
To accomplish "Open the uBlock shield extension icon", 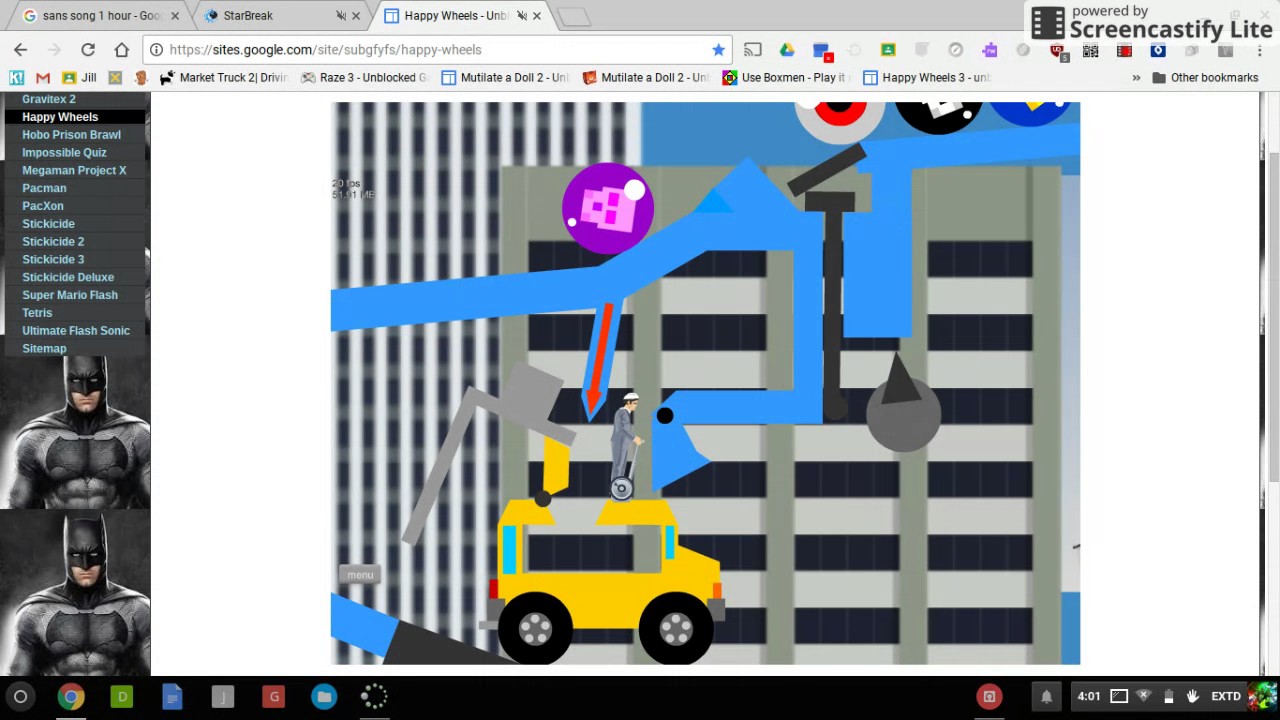I will click(1058, 50).
